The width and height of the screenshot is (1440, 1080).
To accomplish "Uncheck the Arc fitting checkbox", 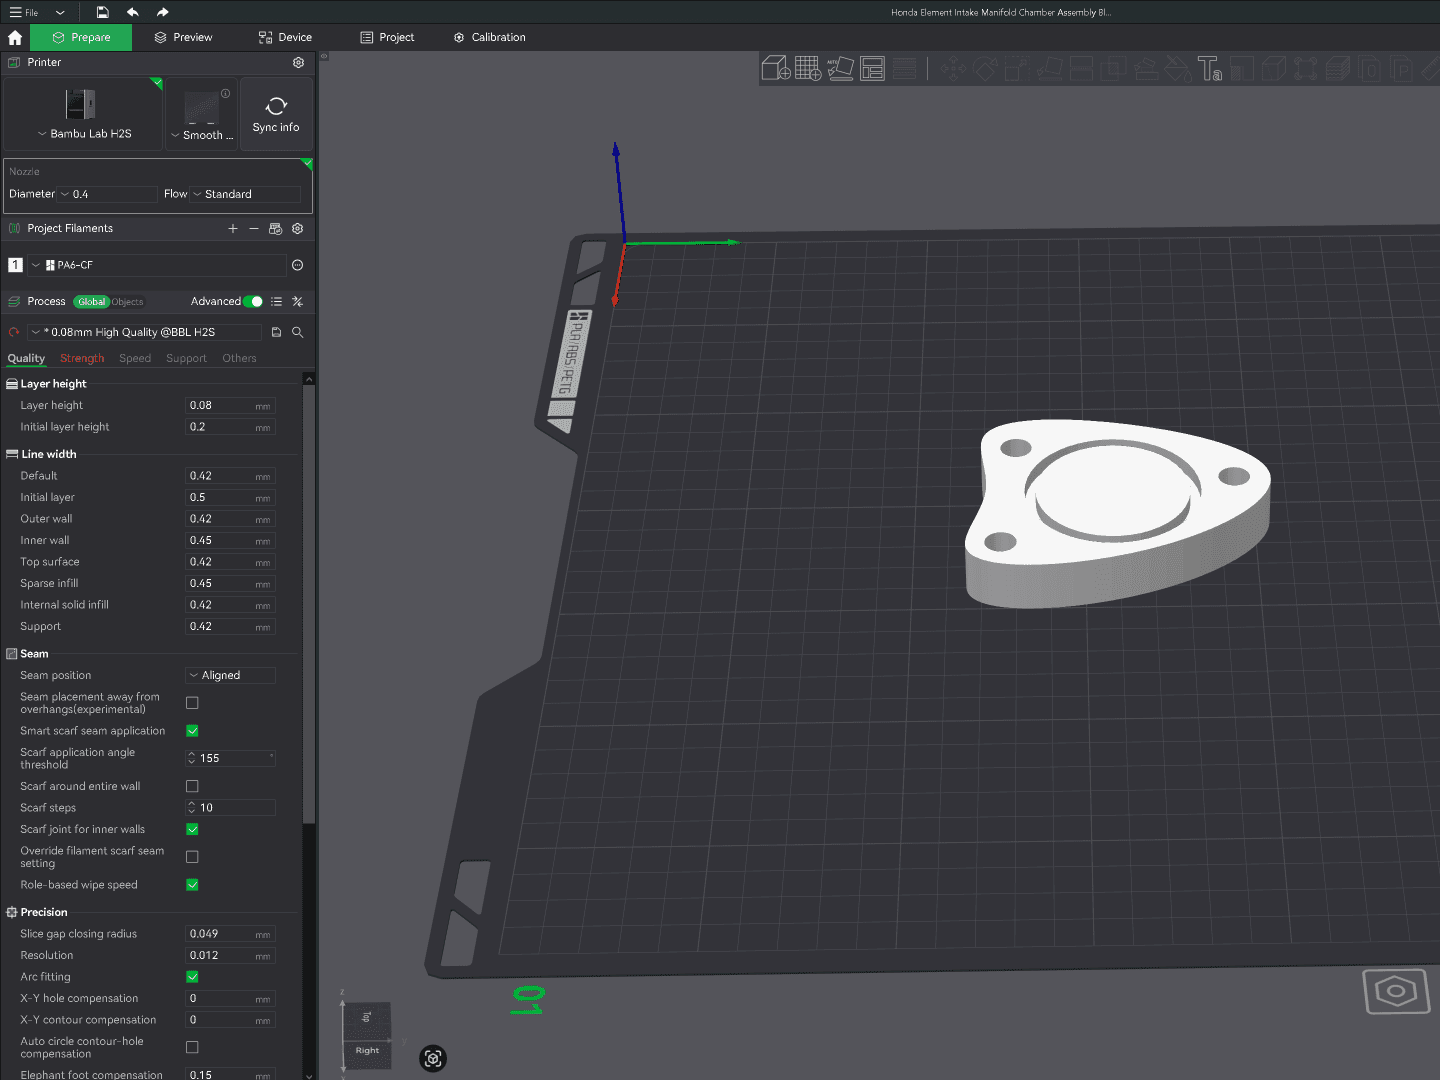I will [x=192, y=977].
